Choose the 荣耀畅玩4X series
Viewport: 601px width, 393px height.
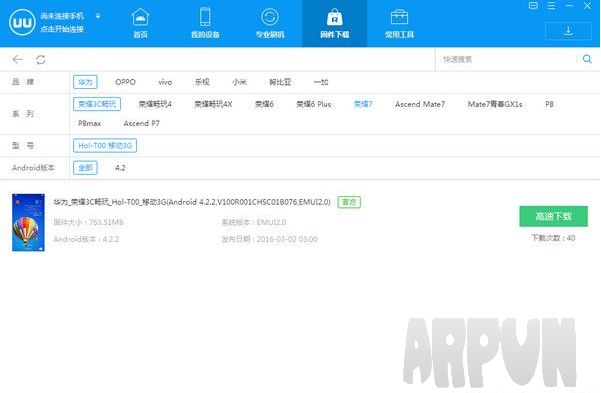[213, 104]
